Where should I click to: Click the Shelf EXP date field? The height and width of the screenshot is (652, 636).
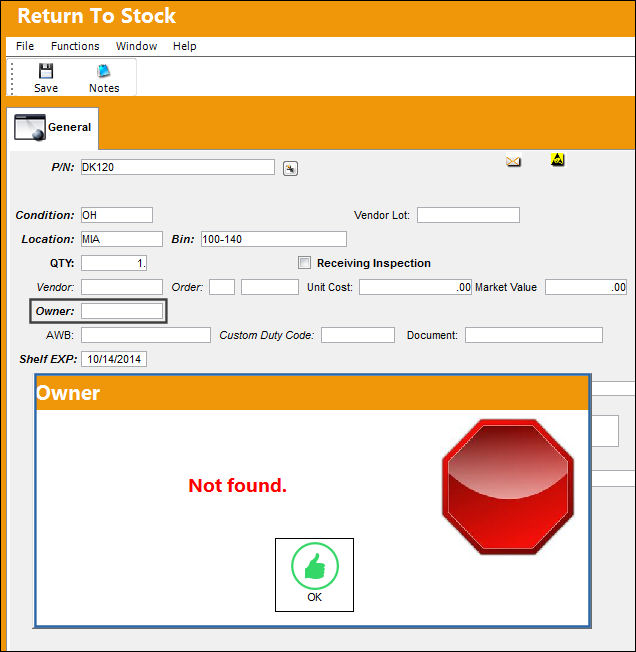pos(114,359)
